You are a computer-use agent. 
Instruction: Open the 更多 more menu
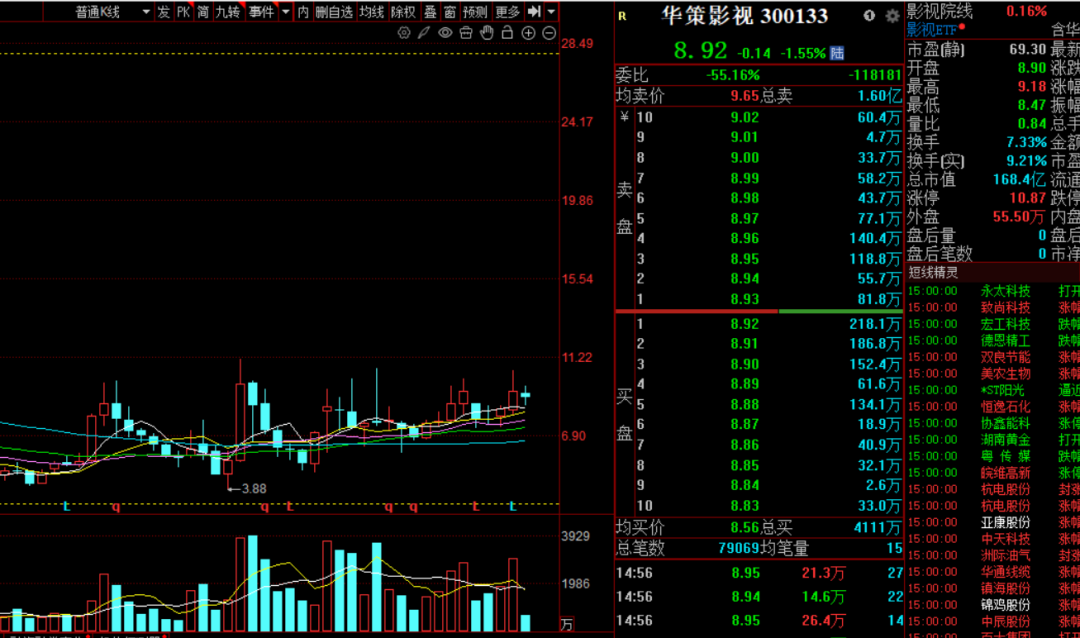coord(508,12)
